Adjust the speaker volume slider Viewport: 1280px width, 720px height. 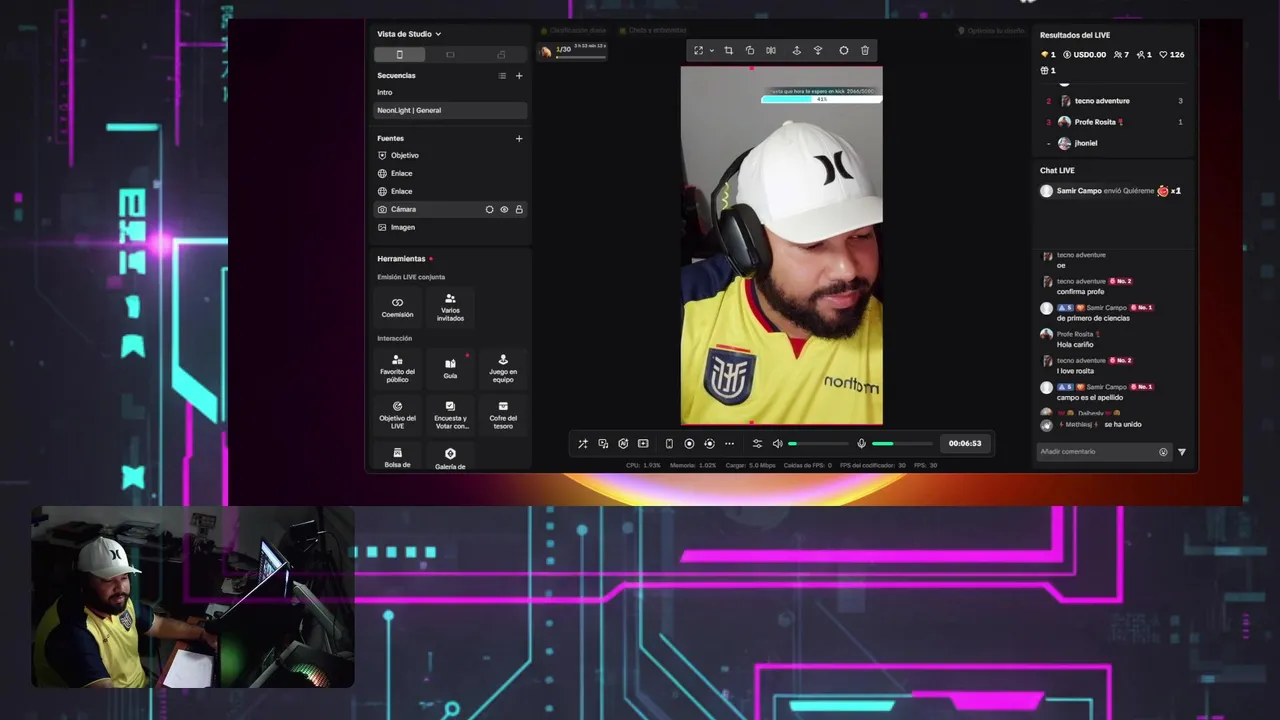point(818,444)
